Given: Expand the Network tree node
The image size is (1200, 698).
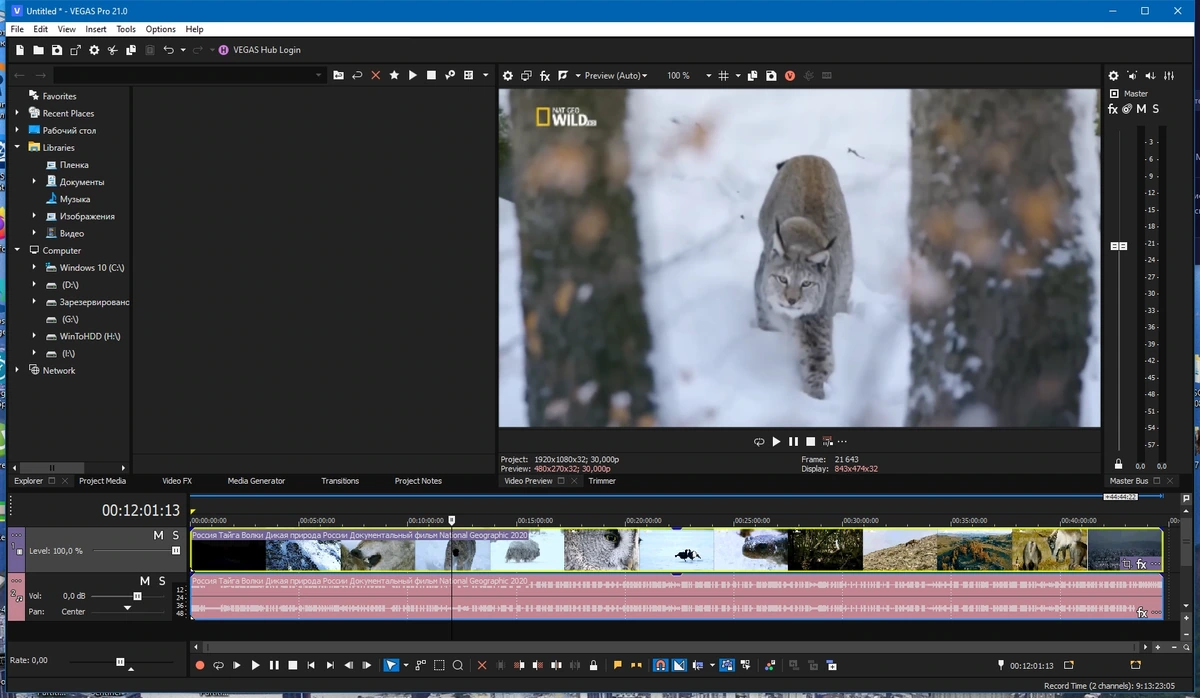Looking at the screenshot, I should (17, 370).
